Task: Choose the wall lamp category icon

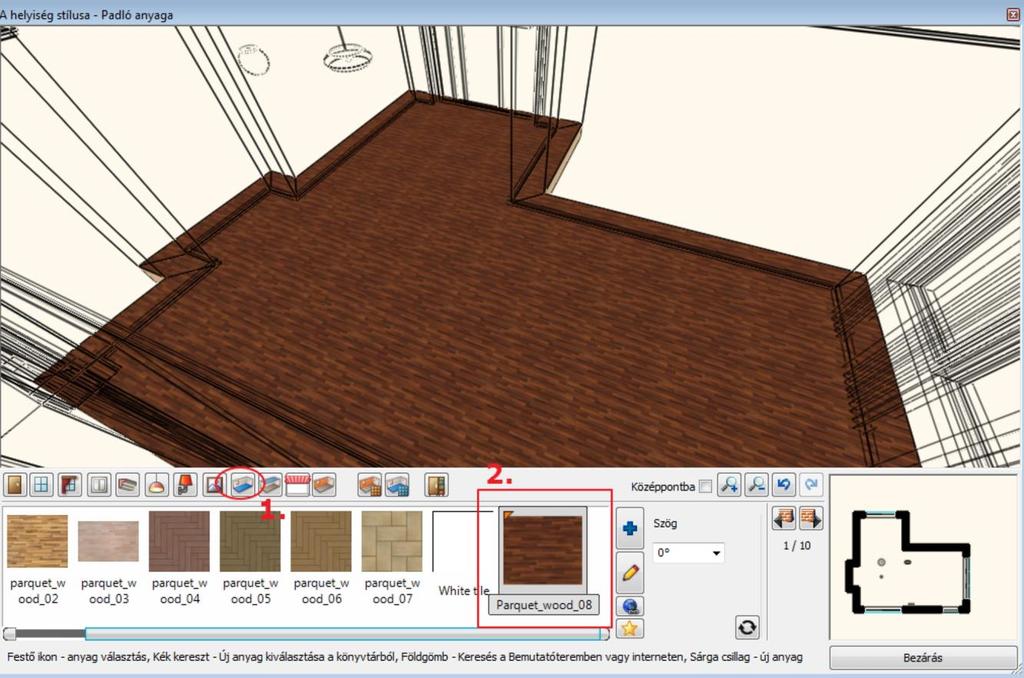Action: (x=185, y=485)
